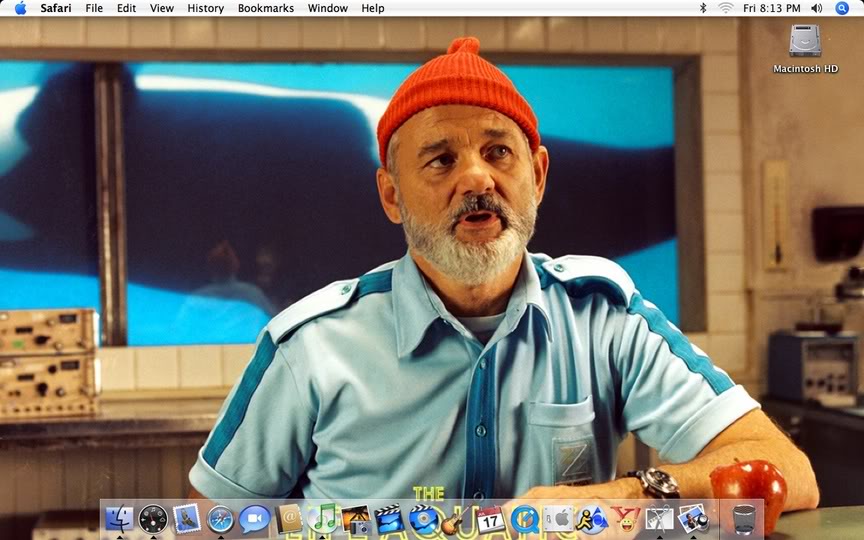
Task: Open iDVD from the Dock
Action: click(423, 519)
